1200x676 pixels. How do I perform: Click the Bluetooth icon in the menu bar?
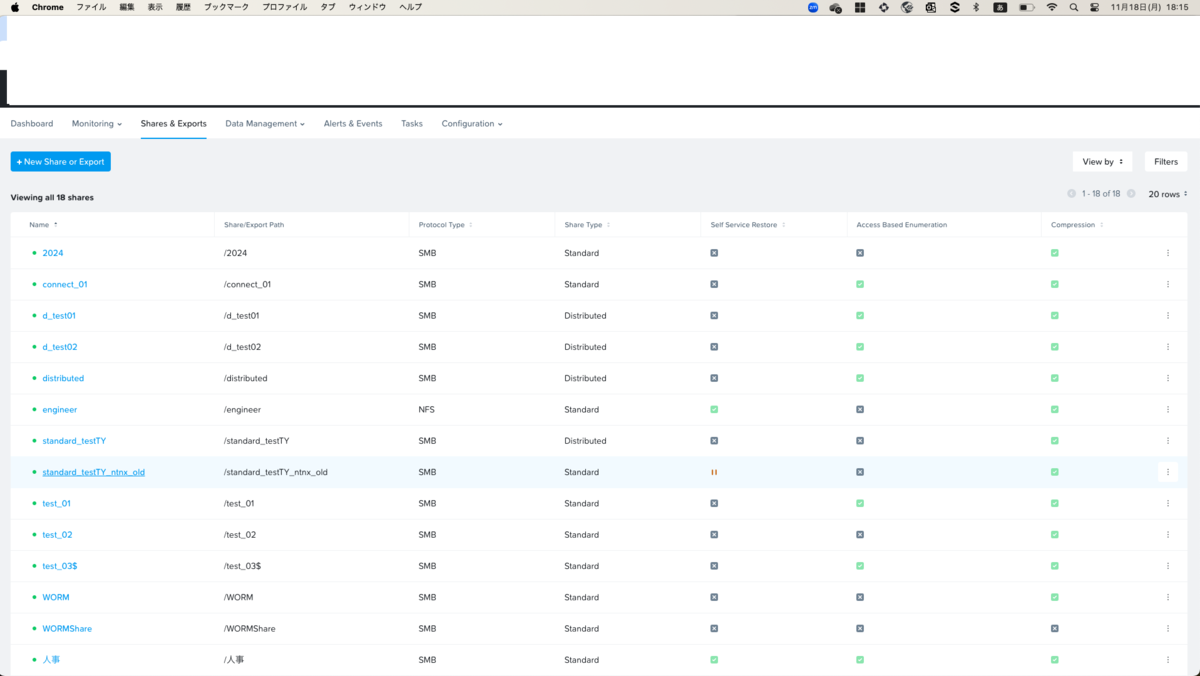coord(976,7)
